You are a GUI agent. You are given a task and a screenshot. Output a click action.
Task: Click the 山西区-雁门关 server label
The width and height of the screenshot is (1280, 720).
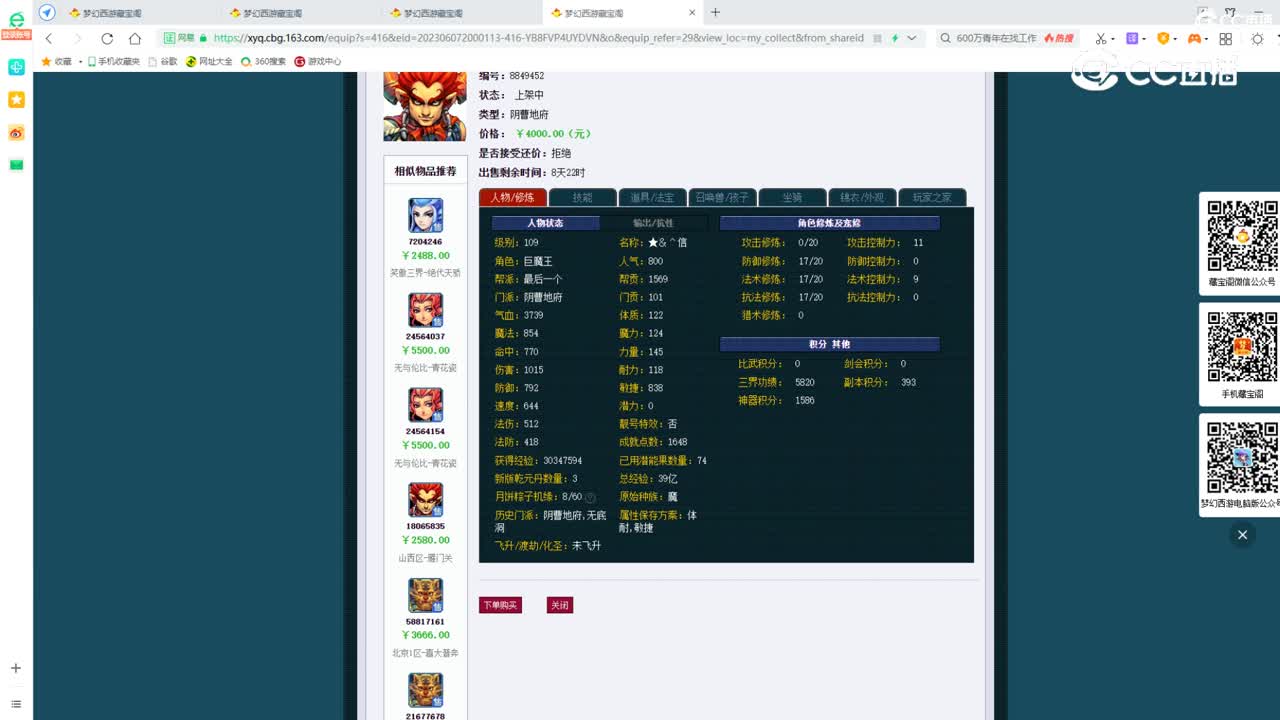[426, 558]
